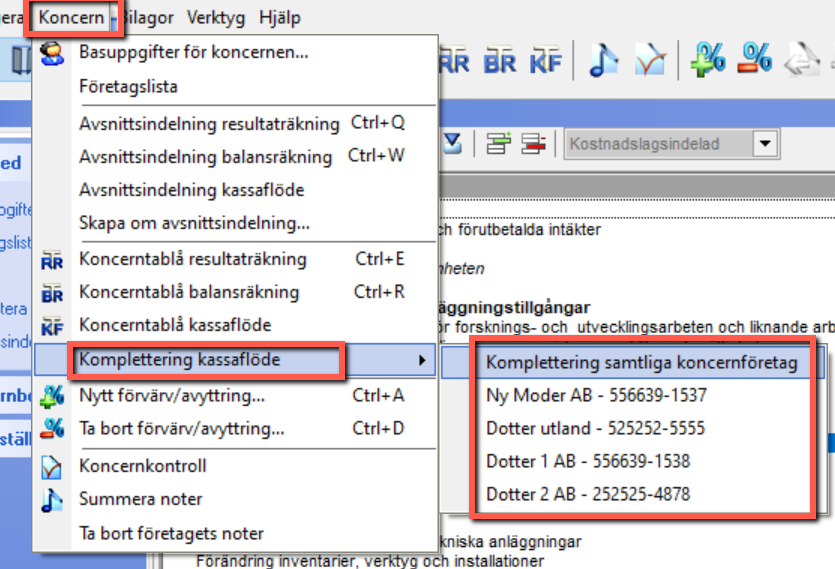Run Koncernkontroll from menu
This screenshot has width=835, height=569.
click(234, 466)
